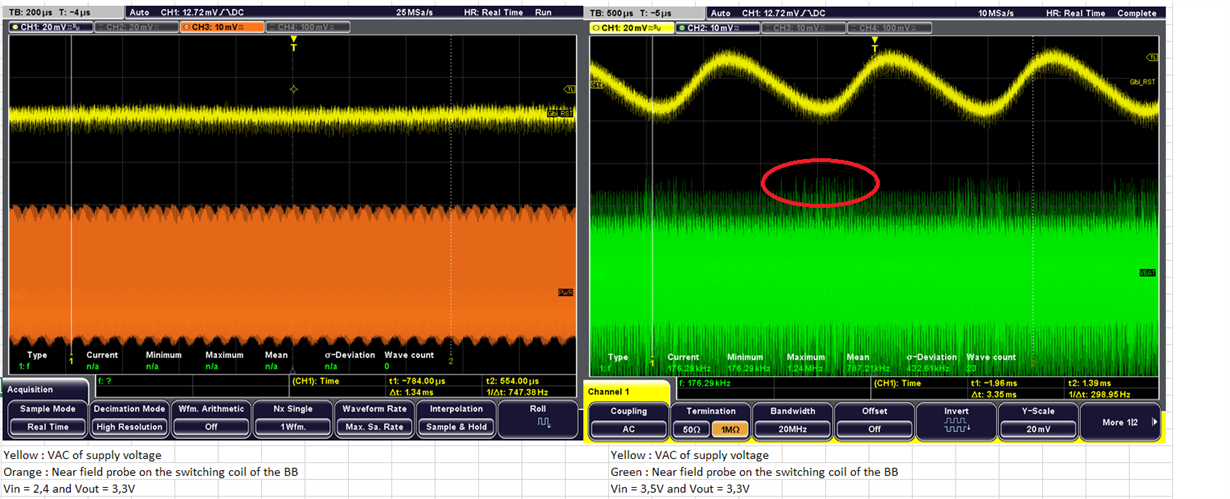The width and height of the screenshot is (1230, 499).
Task: Click Complete status on right scope
Action: (x=1136, y=14)
